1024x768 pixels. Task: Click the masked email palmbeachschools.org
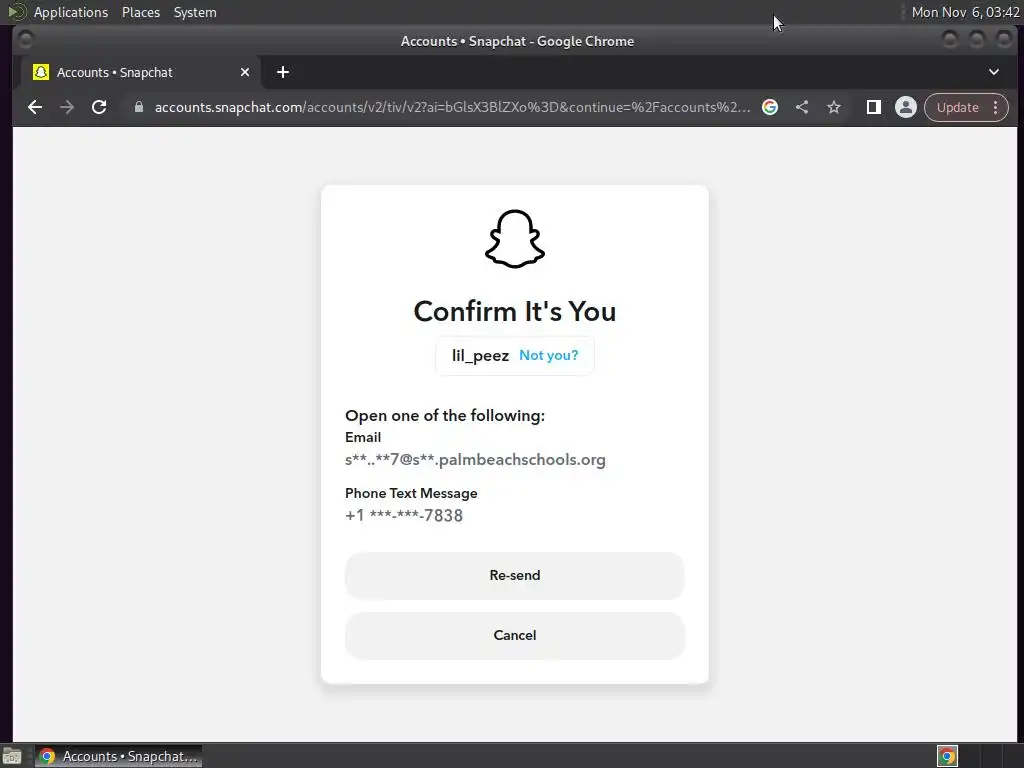tap(475, 460)
